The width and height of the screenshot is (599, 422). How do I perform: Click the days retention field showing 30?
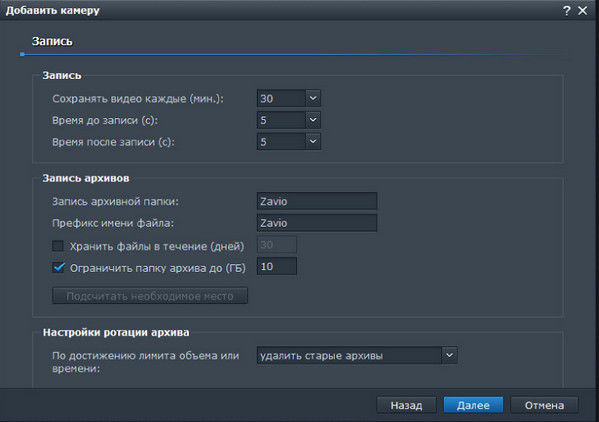point(277,244)
